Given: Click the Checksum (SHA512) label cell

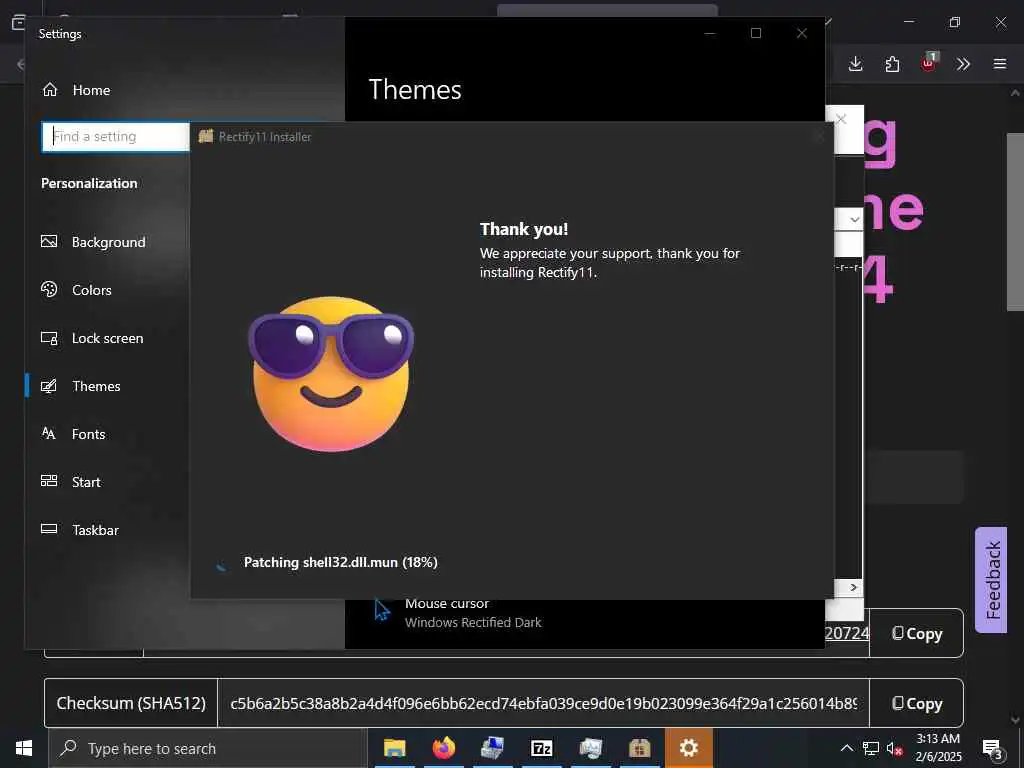Looking at the screenshot, I should click(131, 703).
